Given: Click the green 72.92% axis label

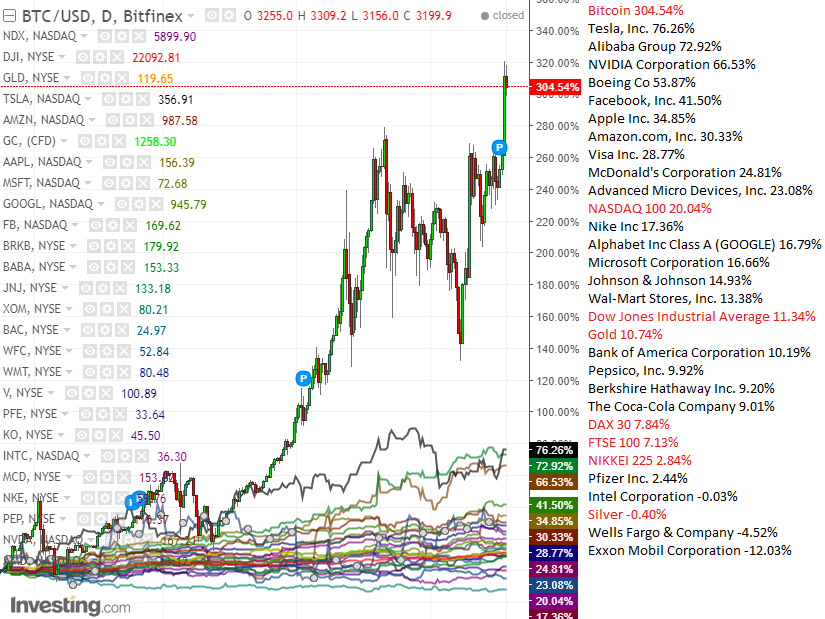Looking at the screenshot, I should (554, 466).
